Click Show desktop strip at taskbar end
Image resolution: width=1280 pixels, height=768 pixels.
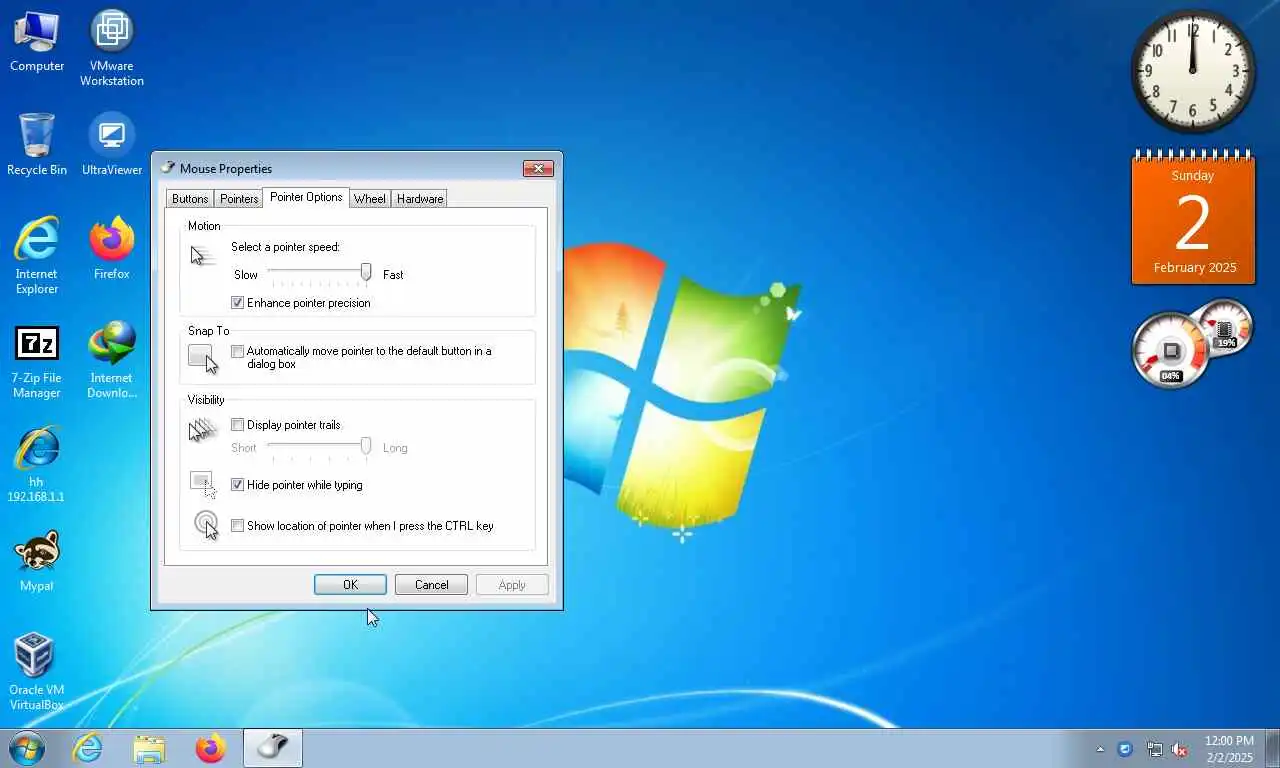click(x=1273, y=749)
